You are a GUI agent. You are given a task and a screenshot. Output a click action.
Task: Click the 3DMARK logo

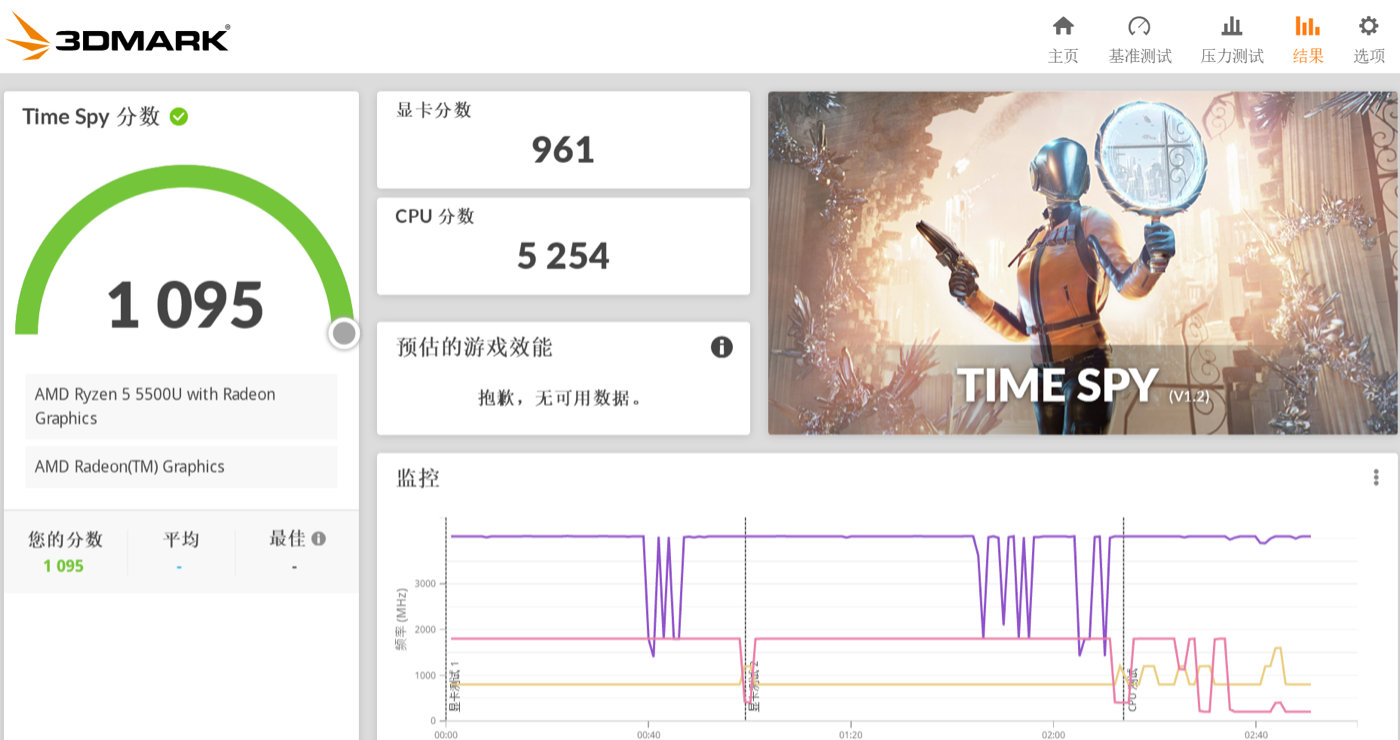[118, 38]
